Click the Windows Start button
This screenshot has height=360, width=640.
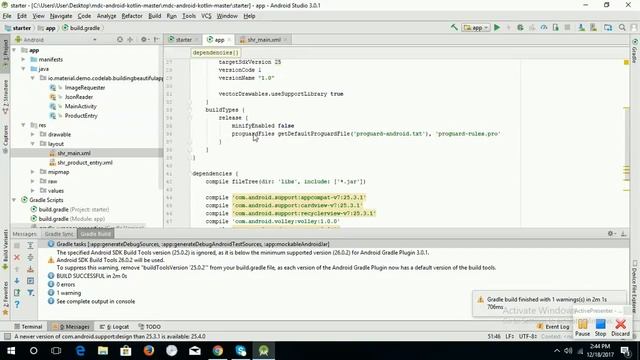(11, 351)
